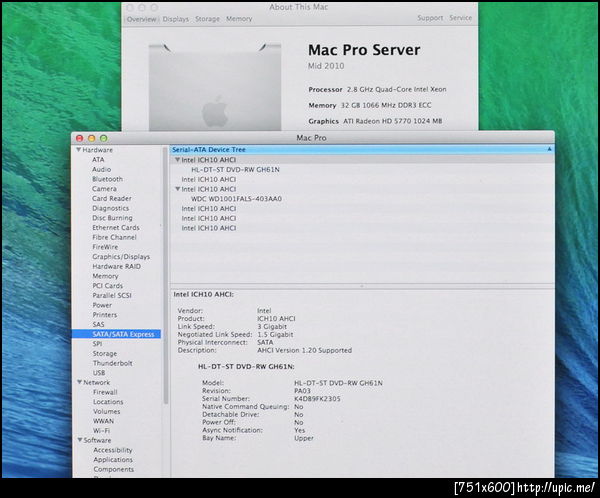Select the last Intel ICH10 AHCI row

(362, 228)
